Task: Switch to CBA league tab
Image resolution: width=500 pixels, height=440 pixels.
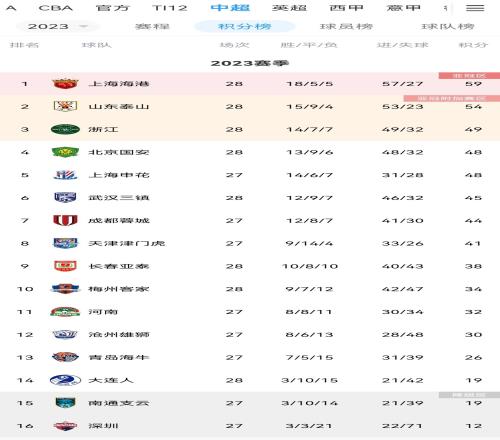Action: (56, 8)
